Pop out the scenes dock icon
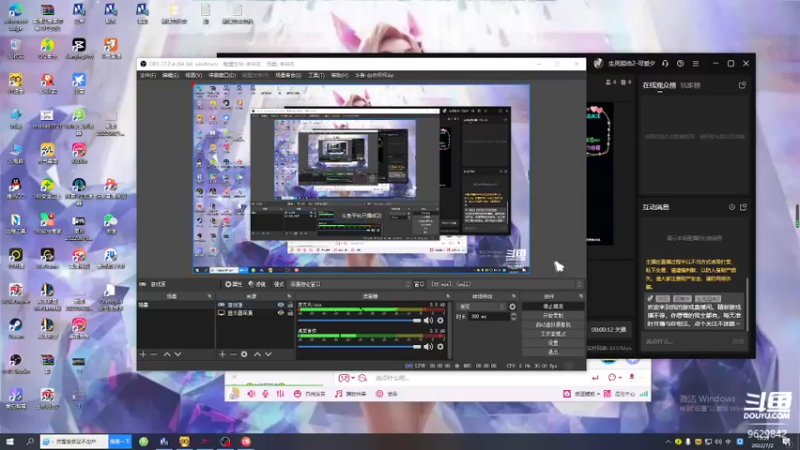Viewport: 800px width, 450px height. [209, 296]
